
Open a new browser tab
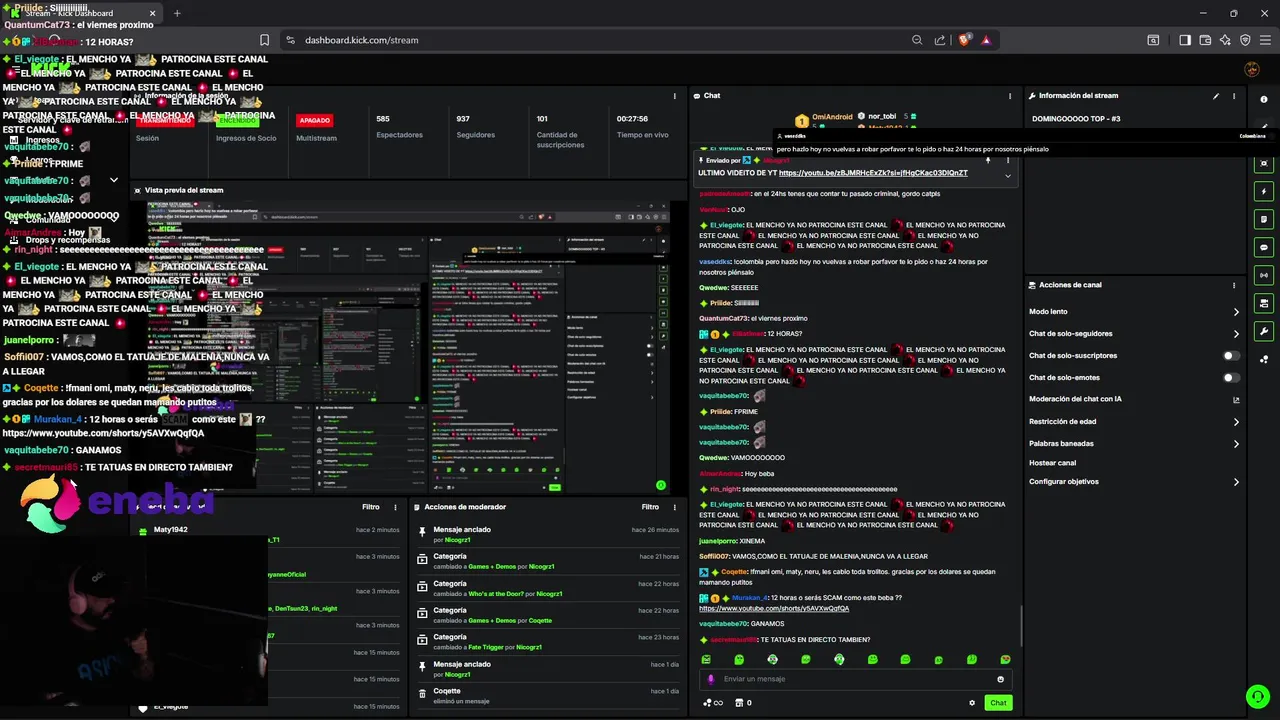pyautogui.click(x=177, y=13)
